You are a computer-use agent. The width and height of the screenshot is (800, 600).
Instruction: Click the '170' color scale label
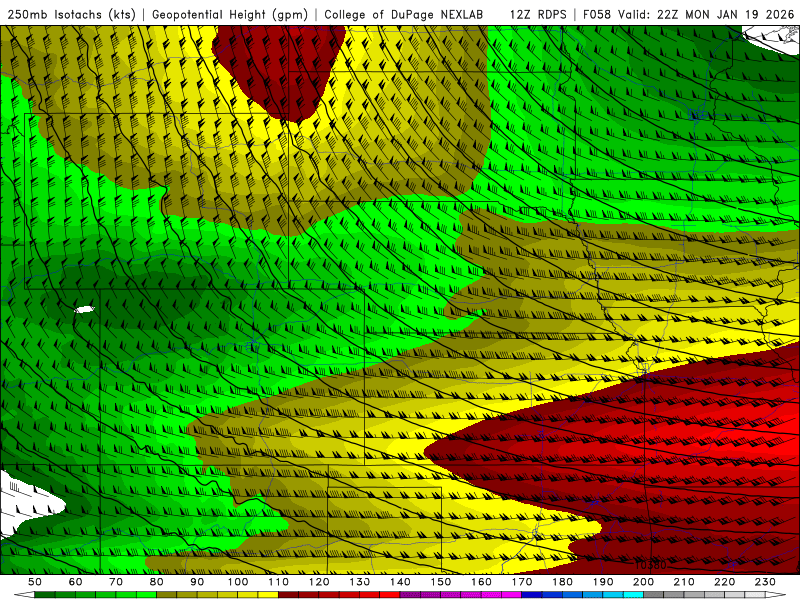[x=522, y=582]
